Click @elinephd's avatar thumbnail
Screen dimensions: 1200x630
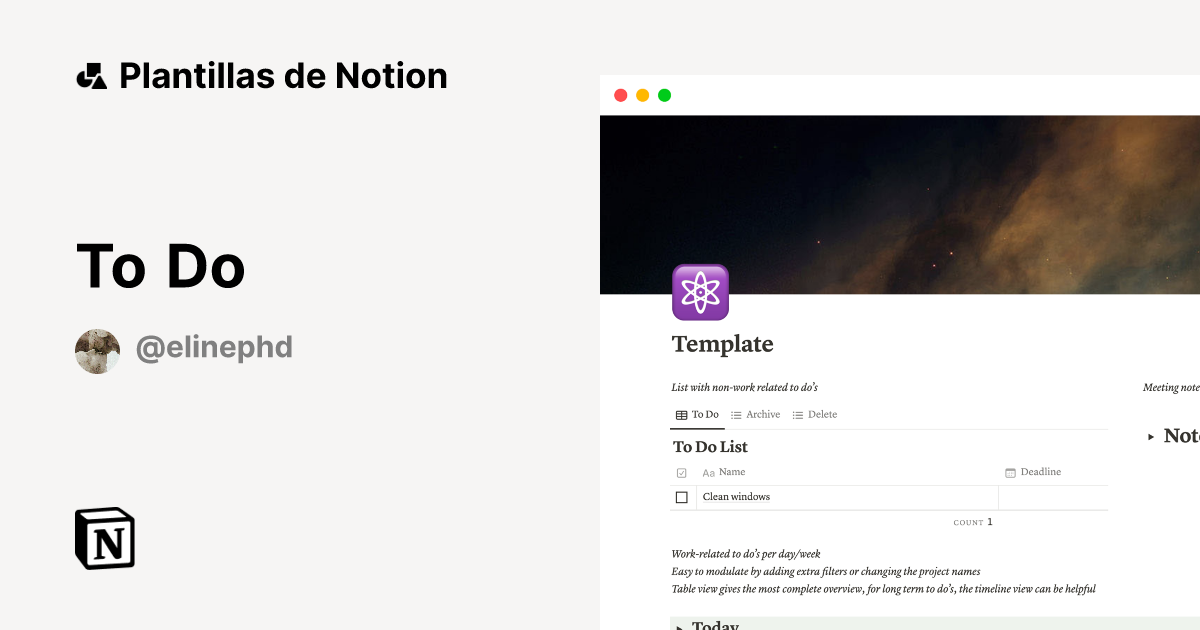coord(97,350)
